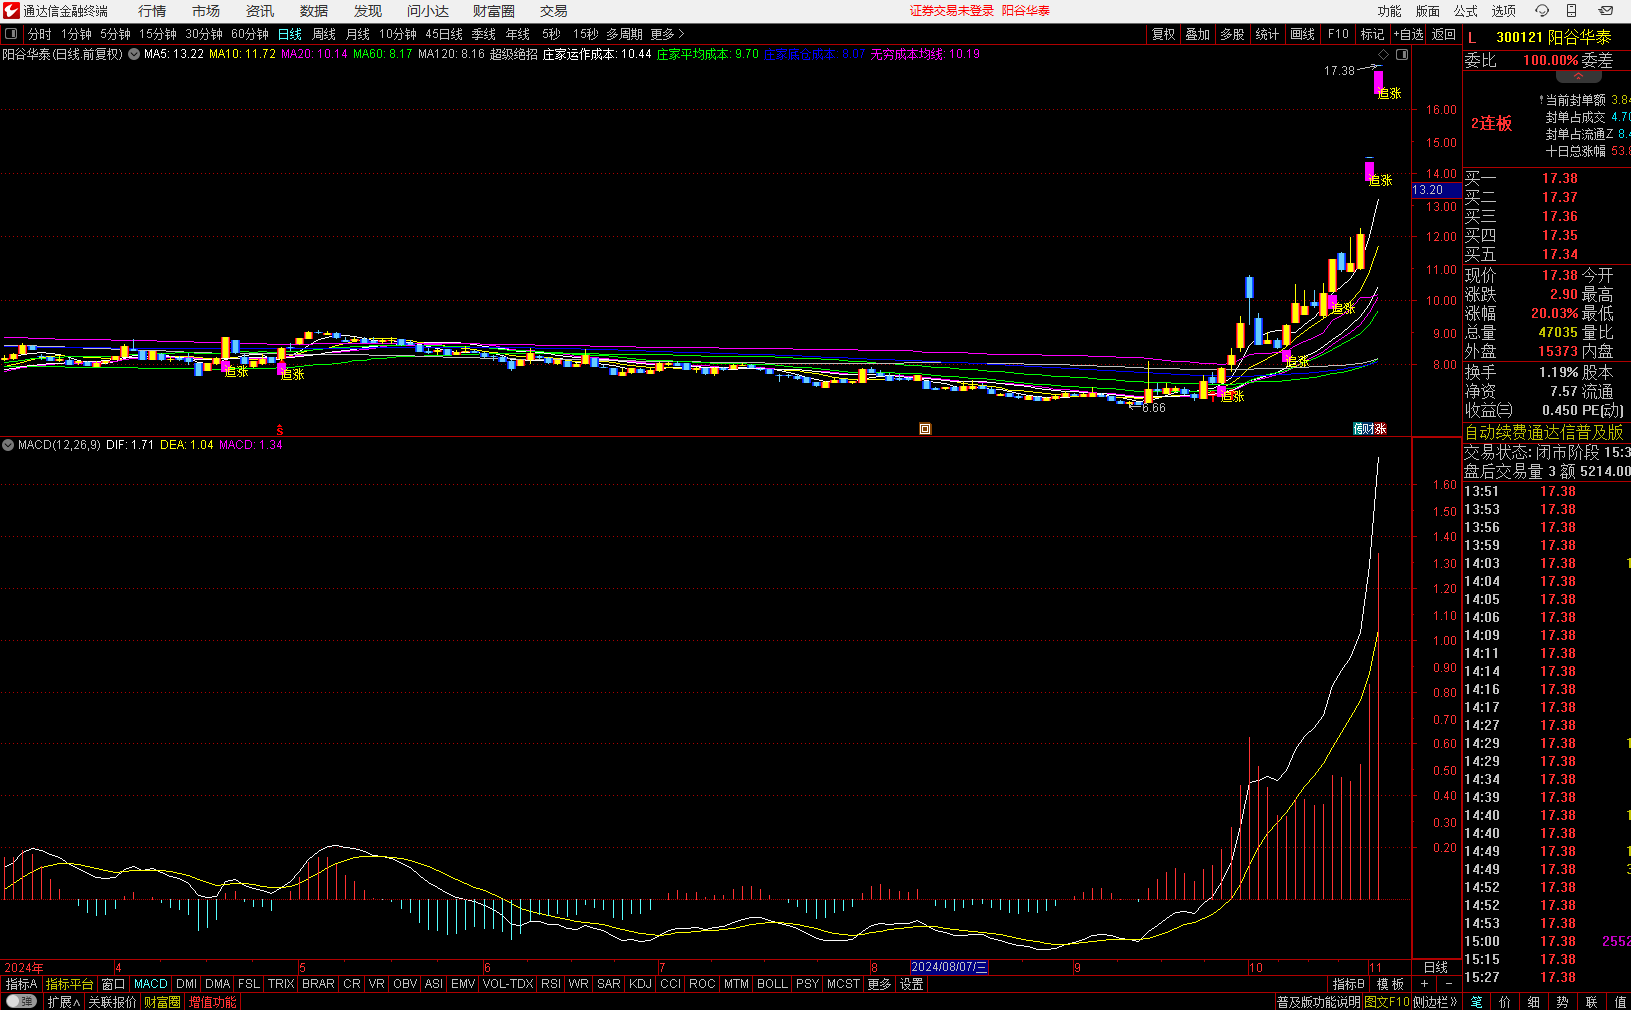Select the KDJ indicator
This screenshot has height=1010, width=1631.
click(640, 984)
